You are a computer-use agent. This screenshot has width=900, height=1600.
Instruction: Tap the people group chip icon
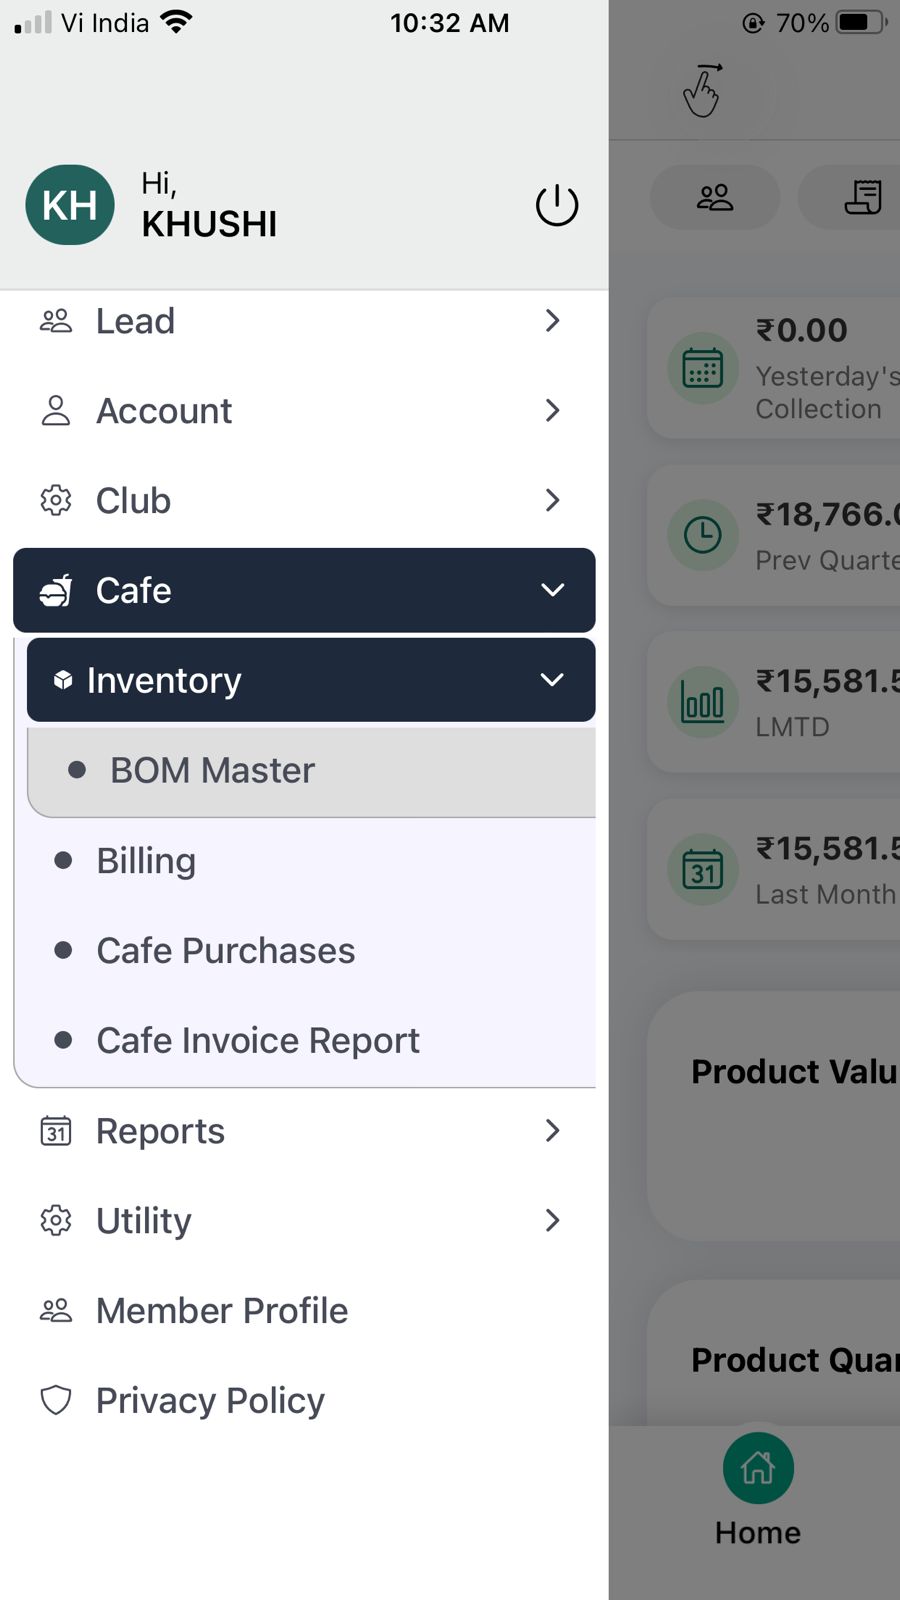tap(715, 198)
